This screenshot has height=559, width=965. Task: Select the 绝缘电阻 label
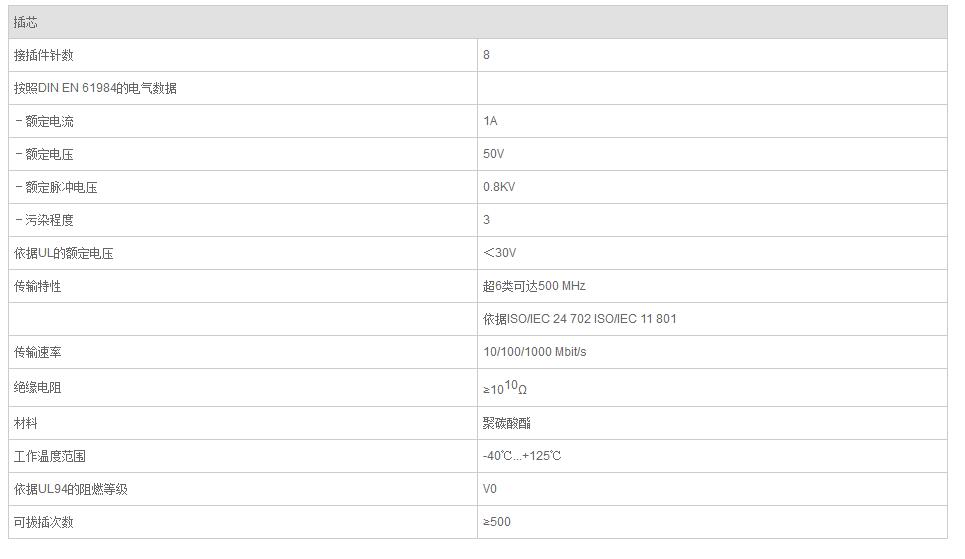tap(38, 388)
